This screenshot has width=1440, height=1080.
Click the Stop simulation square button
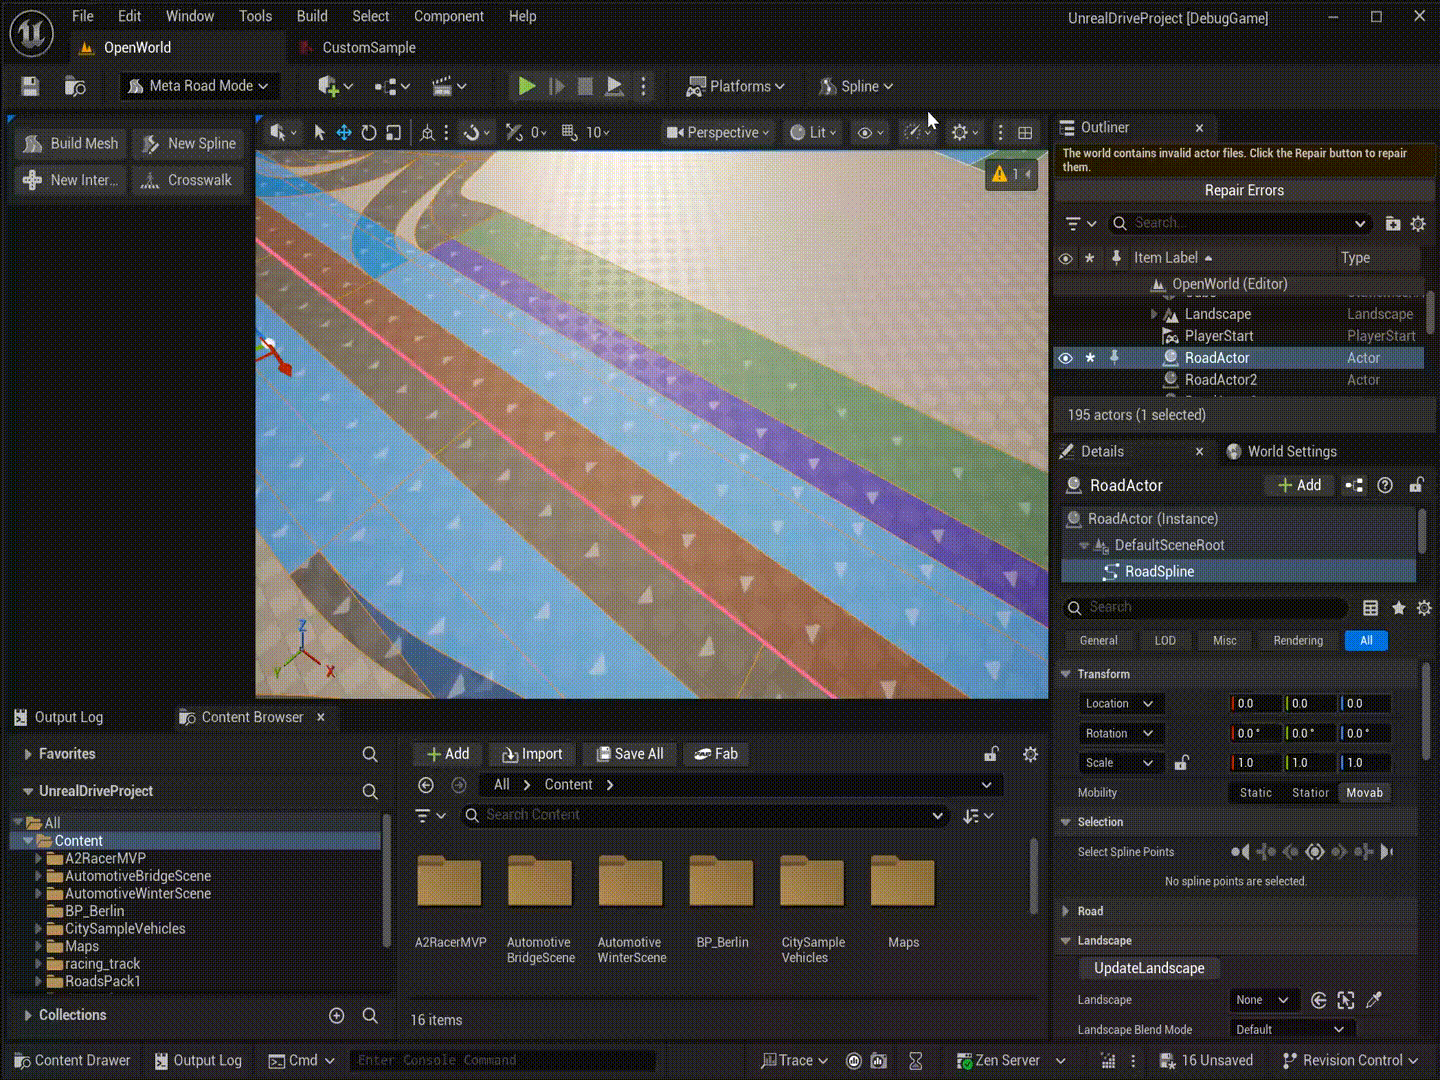tap(585, 86)
